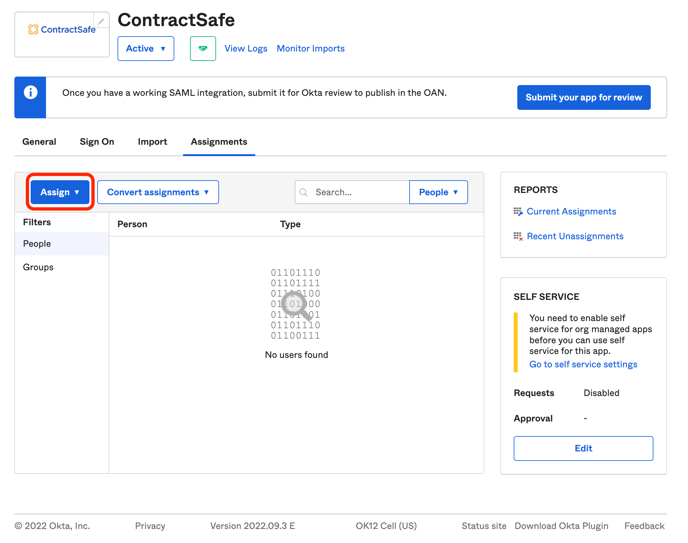Select the Groups filter

tap(39, 267)
